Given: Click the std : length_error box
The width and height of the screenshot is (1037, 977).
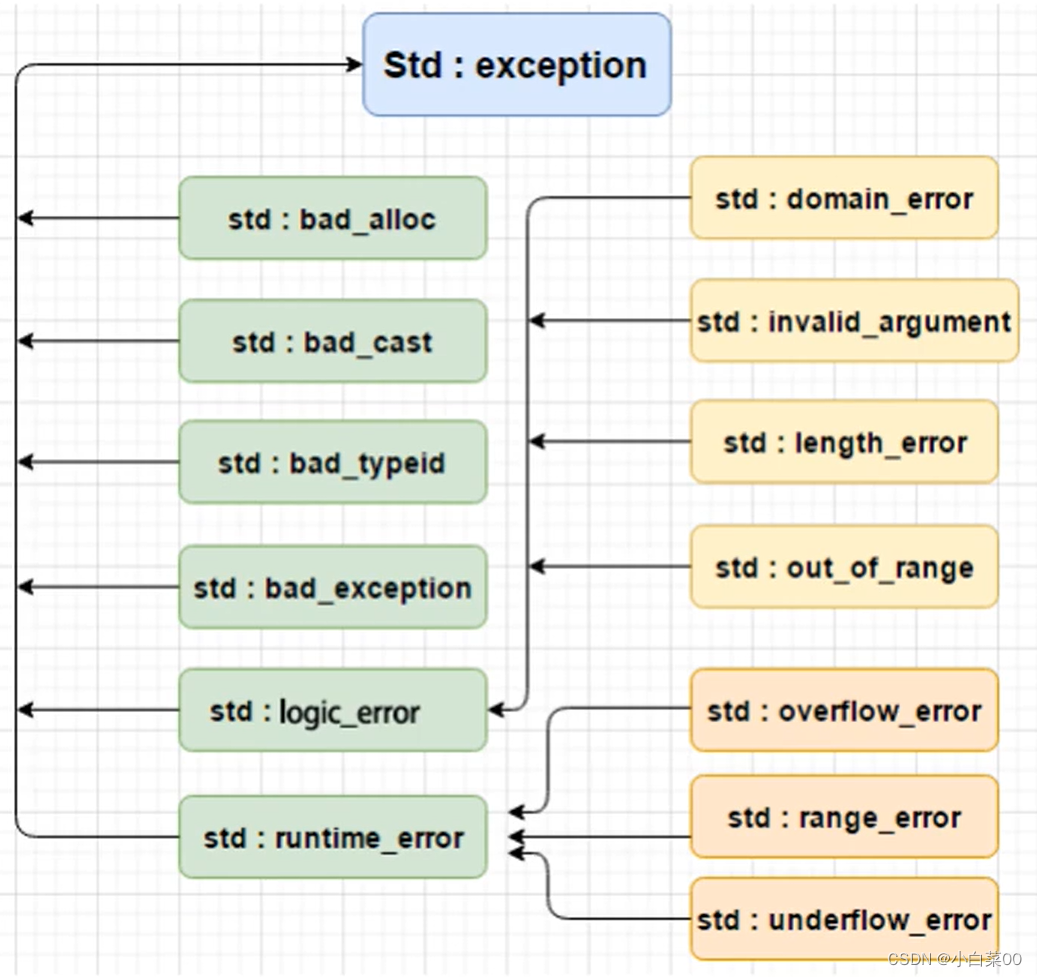Looking at the screenshot, I should (843, 442).
